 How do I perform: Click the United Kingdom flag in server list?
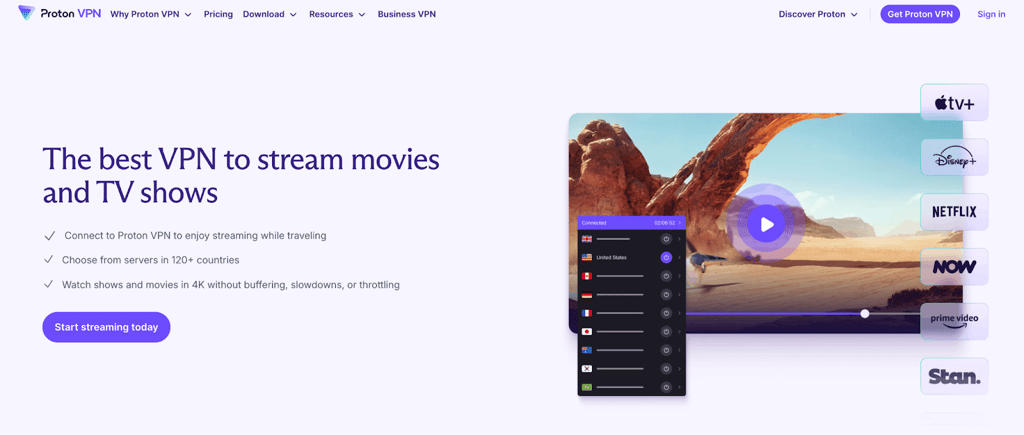click(x=586, y=239)
